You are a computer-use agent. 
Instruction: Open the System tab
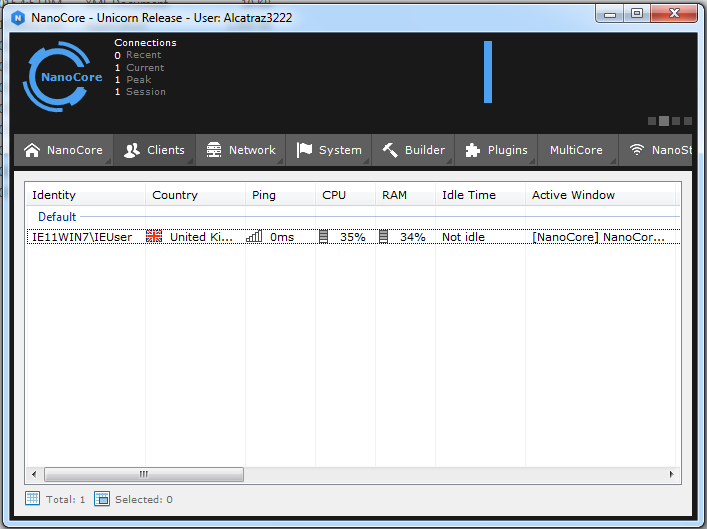pyautogui.click(x=329, y=150)
